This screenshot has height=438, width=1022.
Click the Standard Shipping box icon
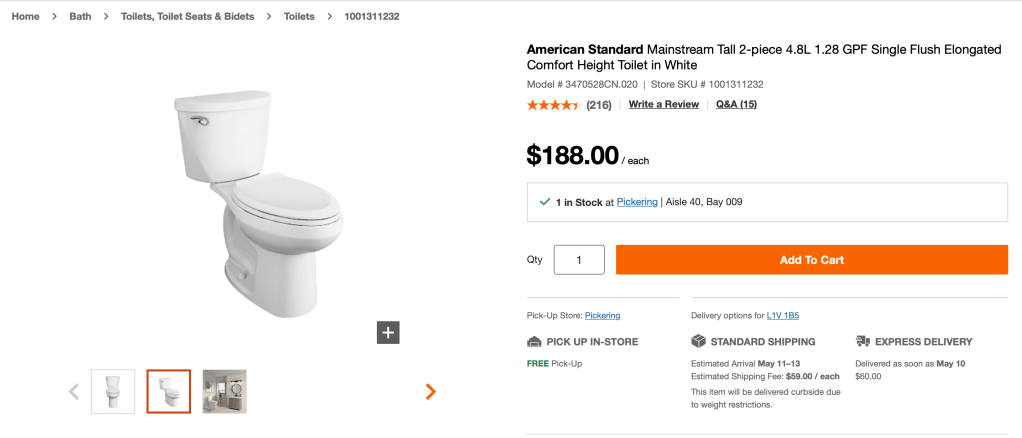[698, 342]
